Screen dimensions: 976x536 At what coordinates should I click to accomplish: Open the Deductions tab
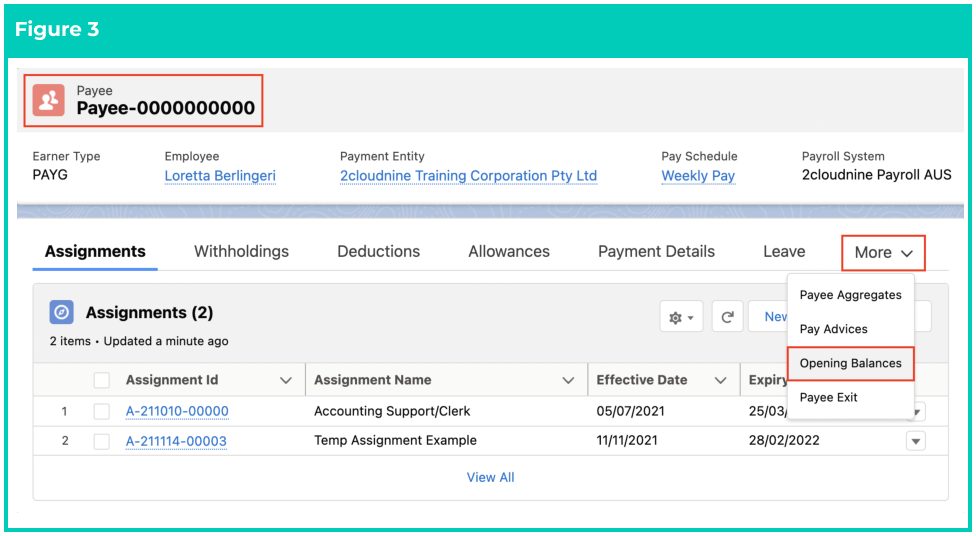pyautogui.click(x=378, y=252)
